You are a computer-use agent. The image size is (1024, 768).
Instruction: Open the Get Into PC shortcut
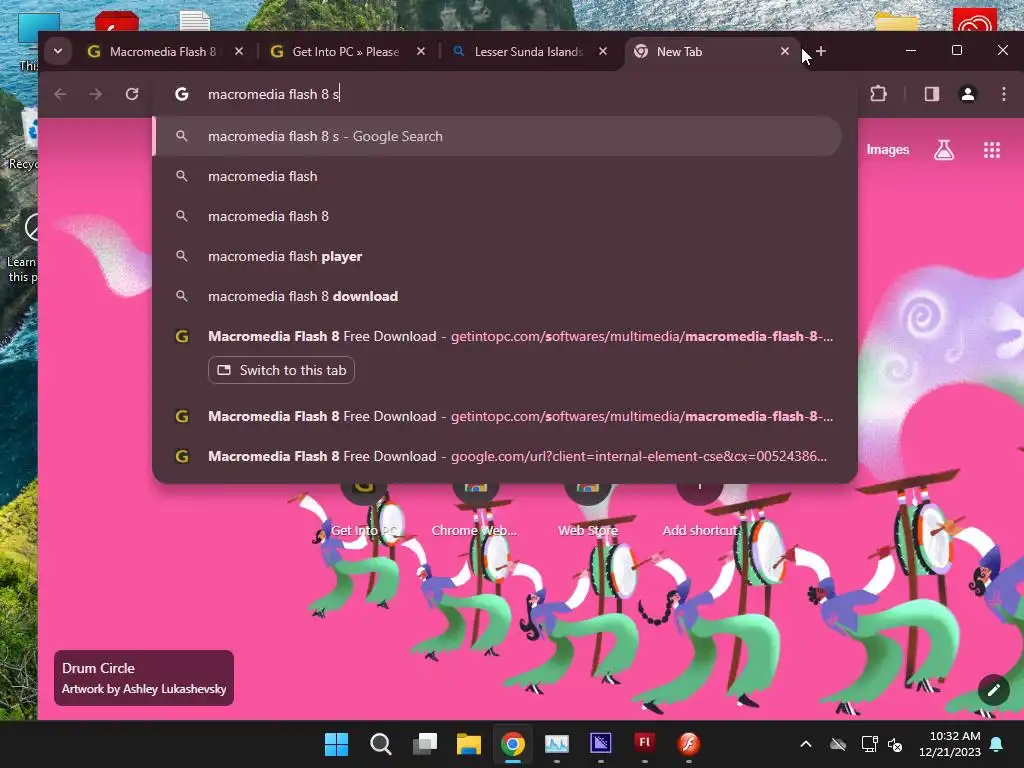click(x=364, y=511)
